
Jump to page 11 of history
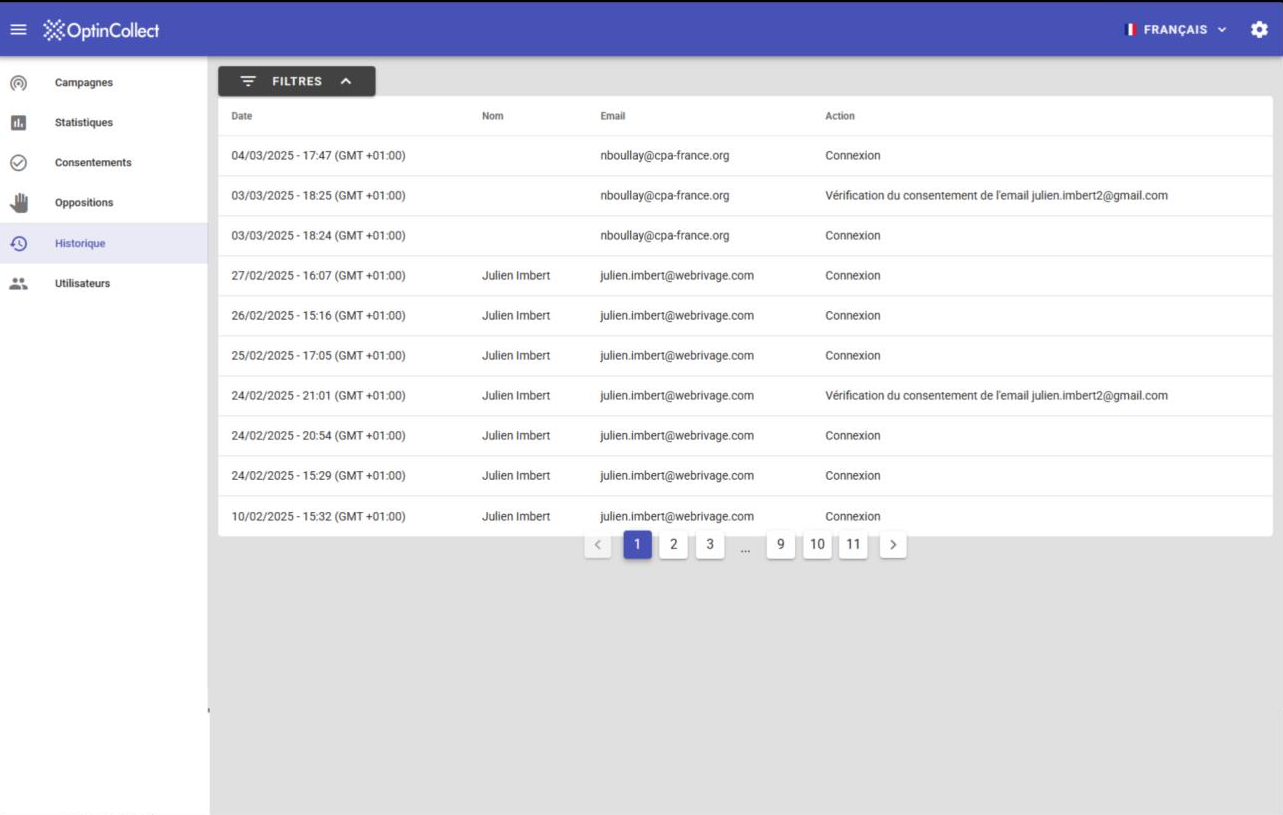click(853, 545)
